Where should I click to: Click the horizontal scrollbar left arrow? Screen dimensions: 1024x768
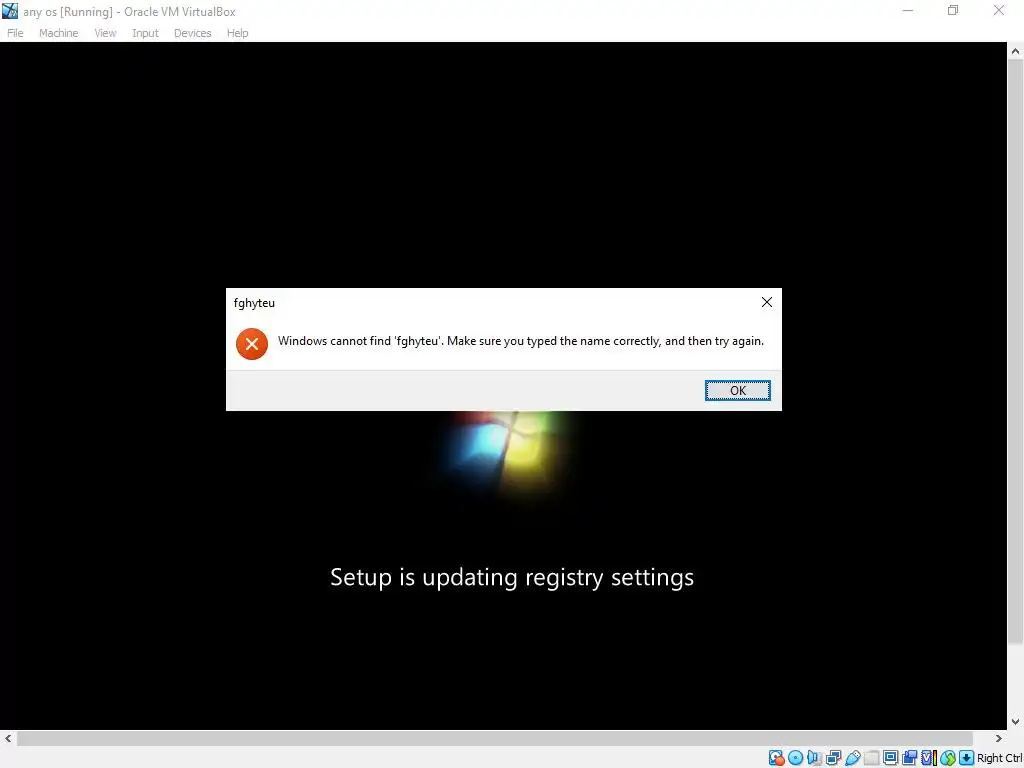click(x=8, y=738)
